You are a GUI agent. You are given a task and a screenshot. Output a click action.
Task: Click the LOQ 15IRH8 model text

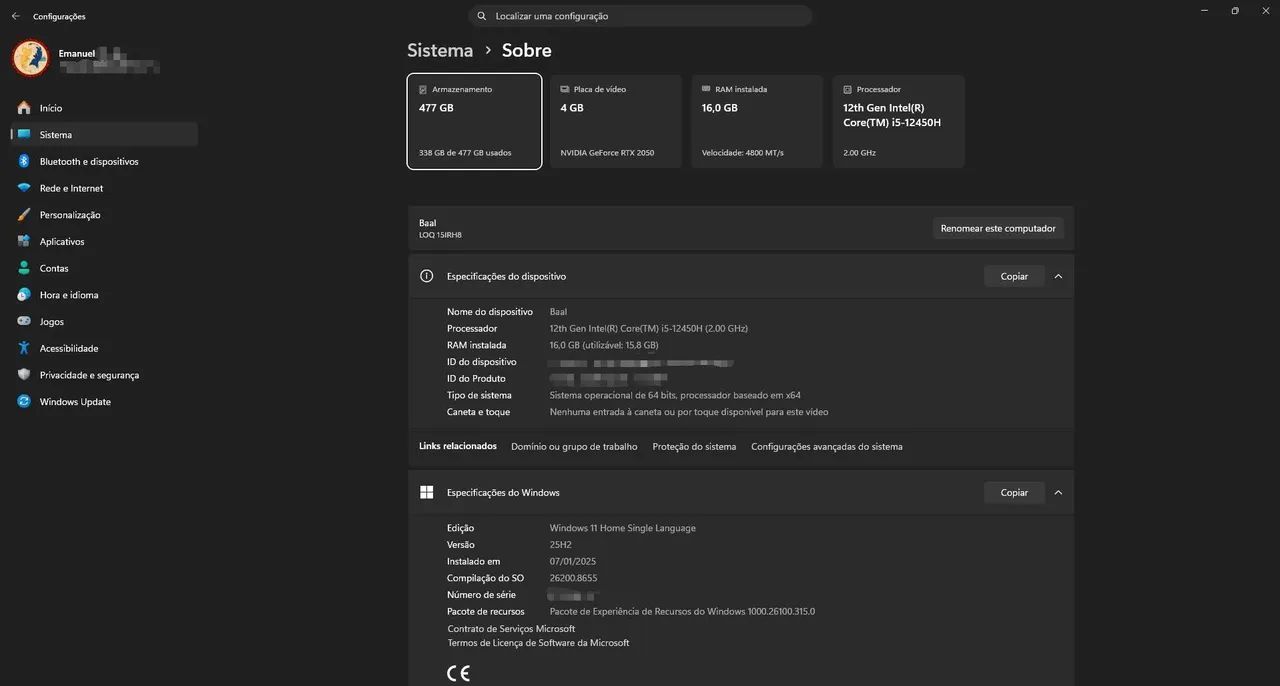[440, 235]
